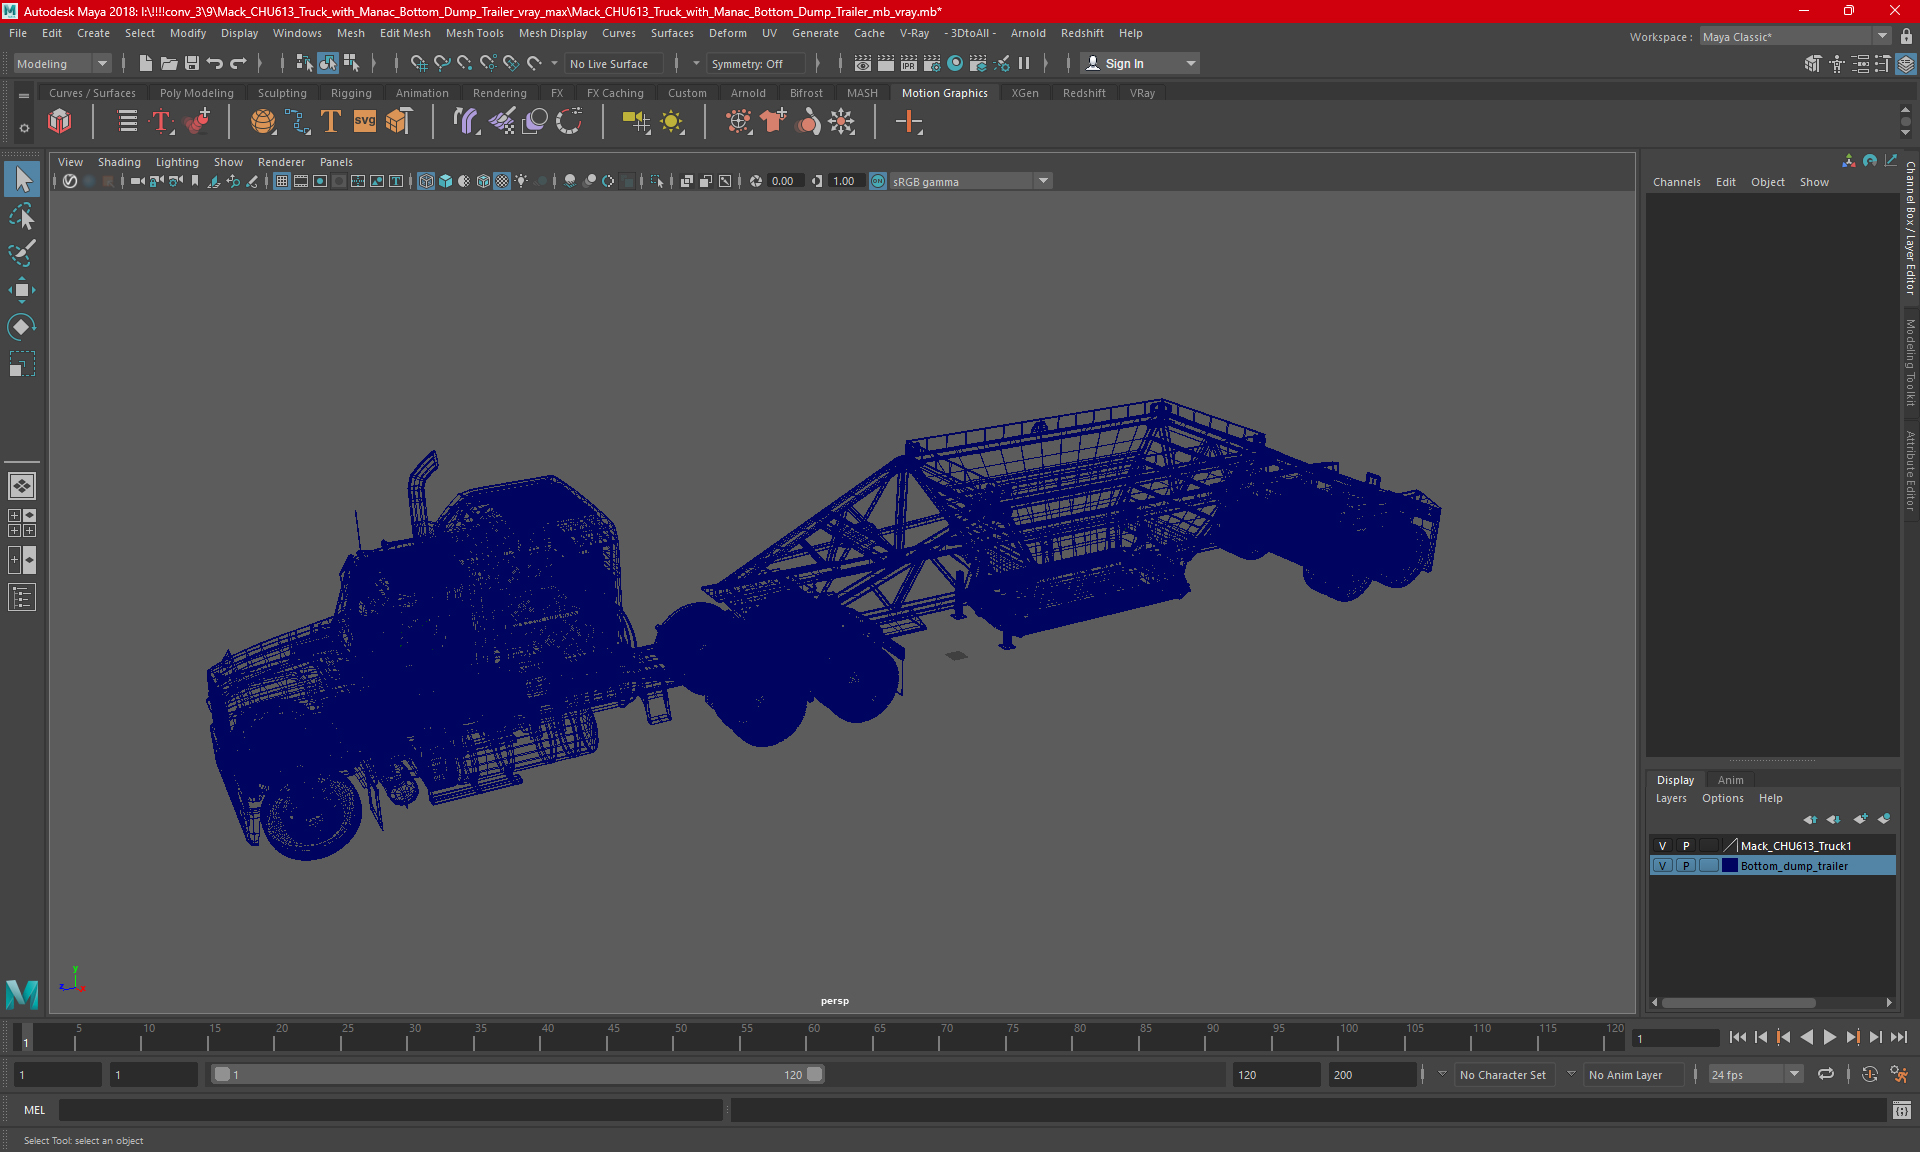The image size is (1920, 1152).
Task: Open the Modeling menu set dropdown
Action: point(62,63)
